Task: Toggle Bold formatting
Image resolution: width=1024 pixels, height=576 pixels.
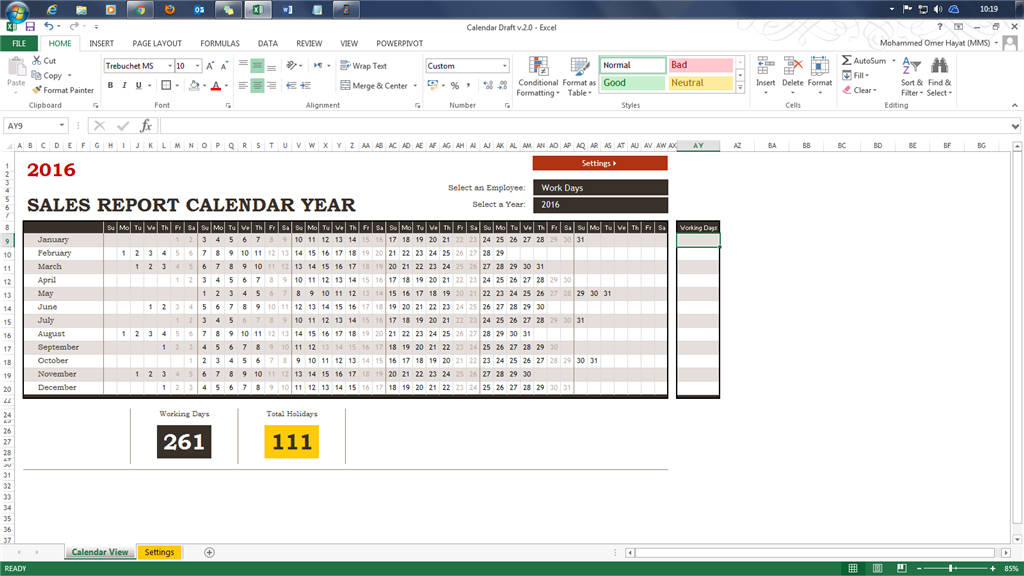Action: 110,86
